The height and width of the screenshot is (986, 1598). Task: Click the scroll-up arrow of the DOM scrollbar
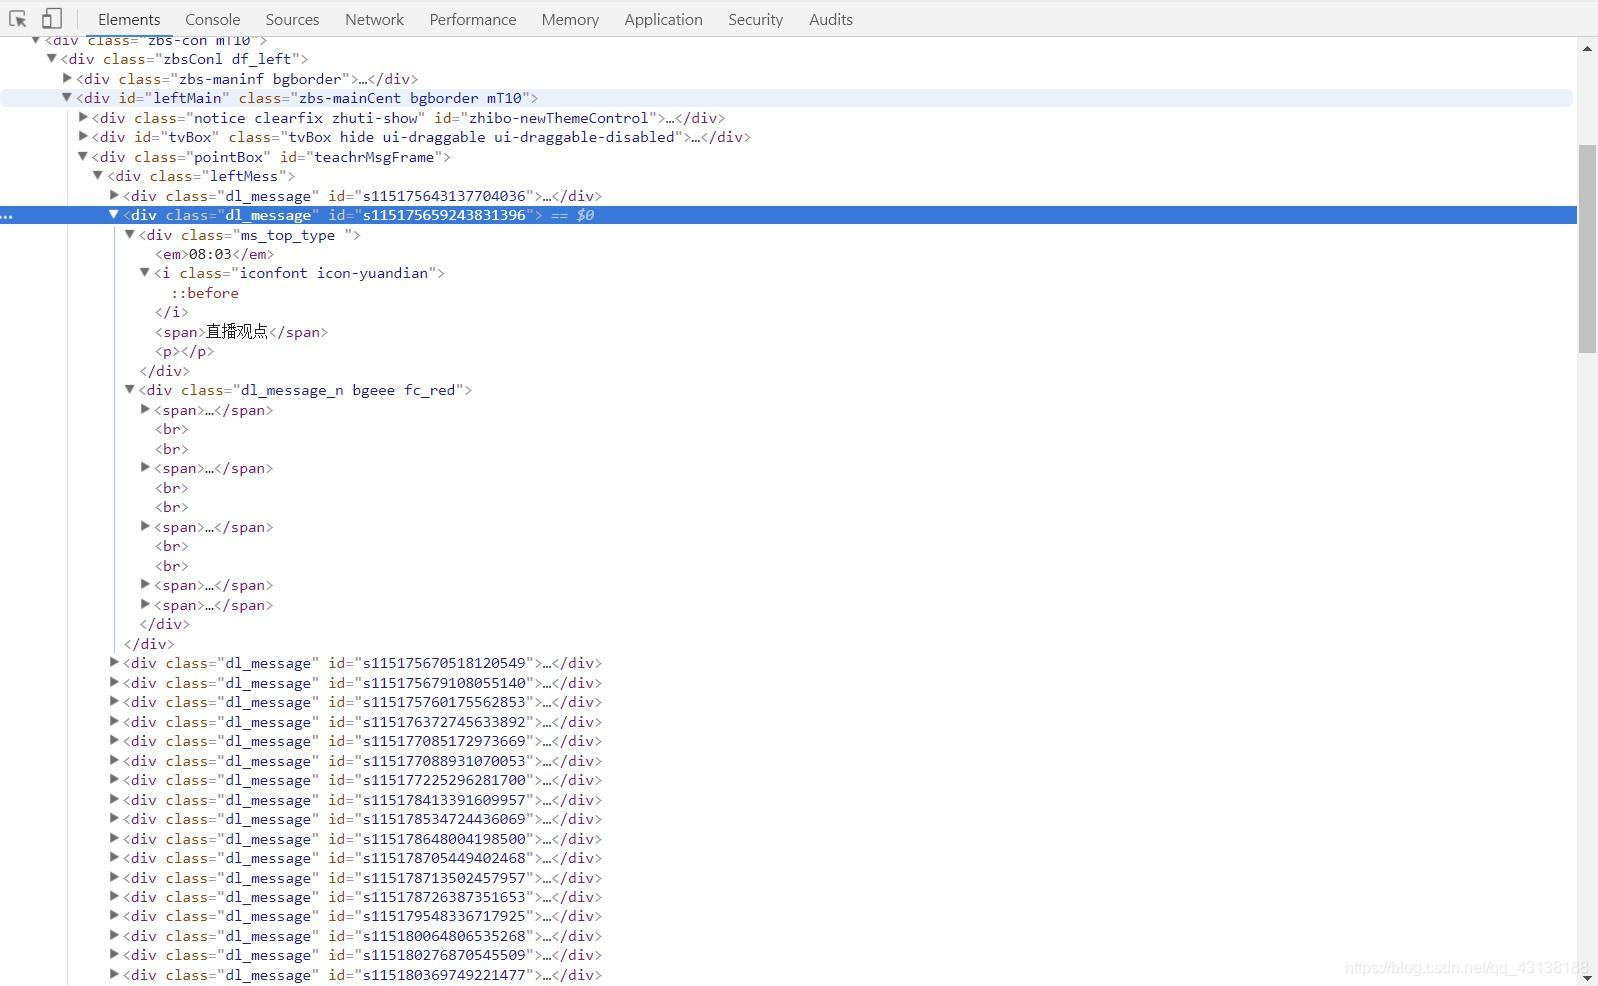pyautogui.click(x=1587, y=47)
